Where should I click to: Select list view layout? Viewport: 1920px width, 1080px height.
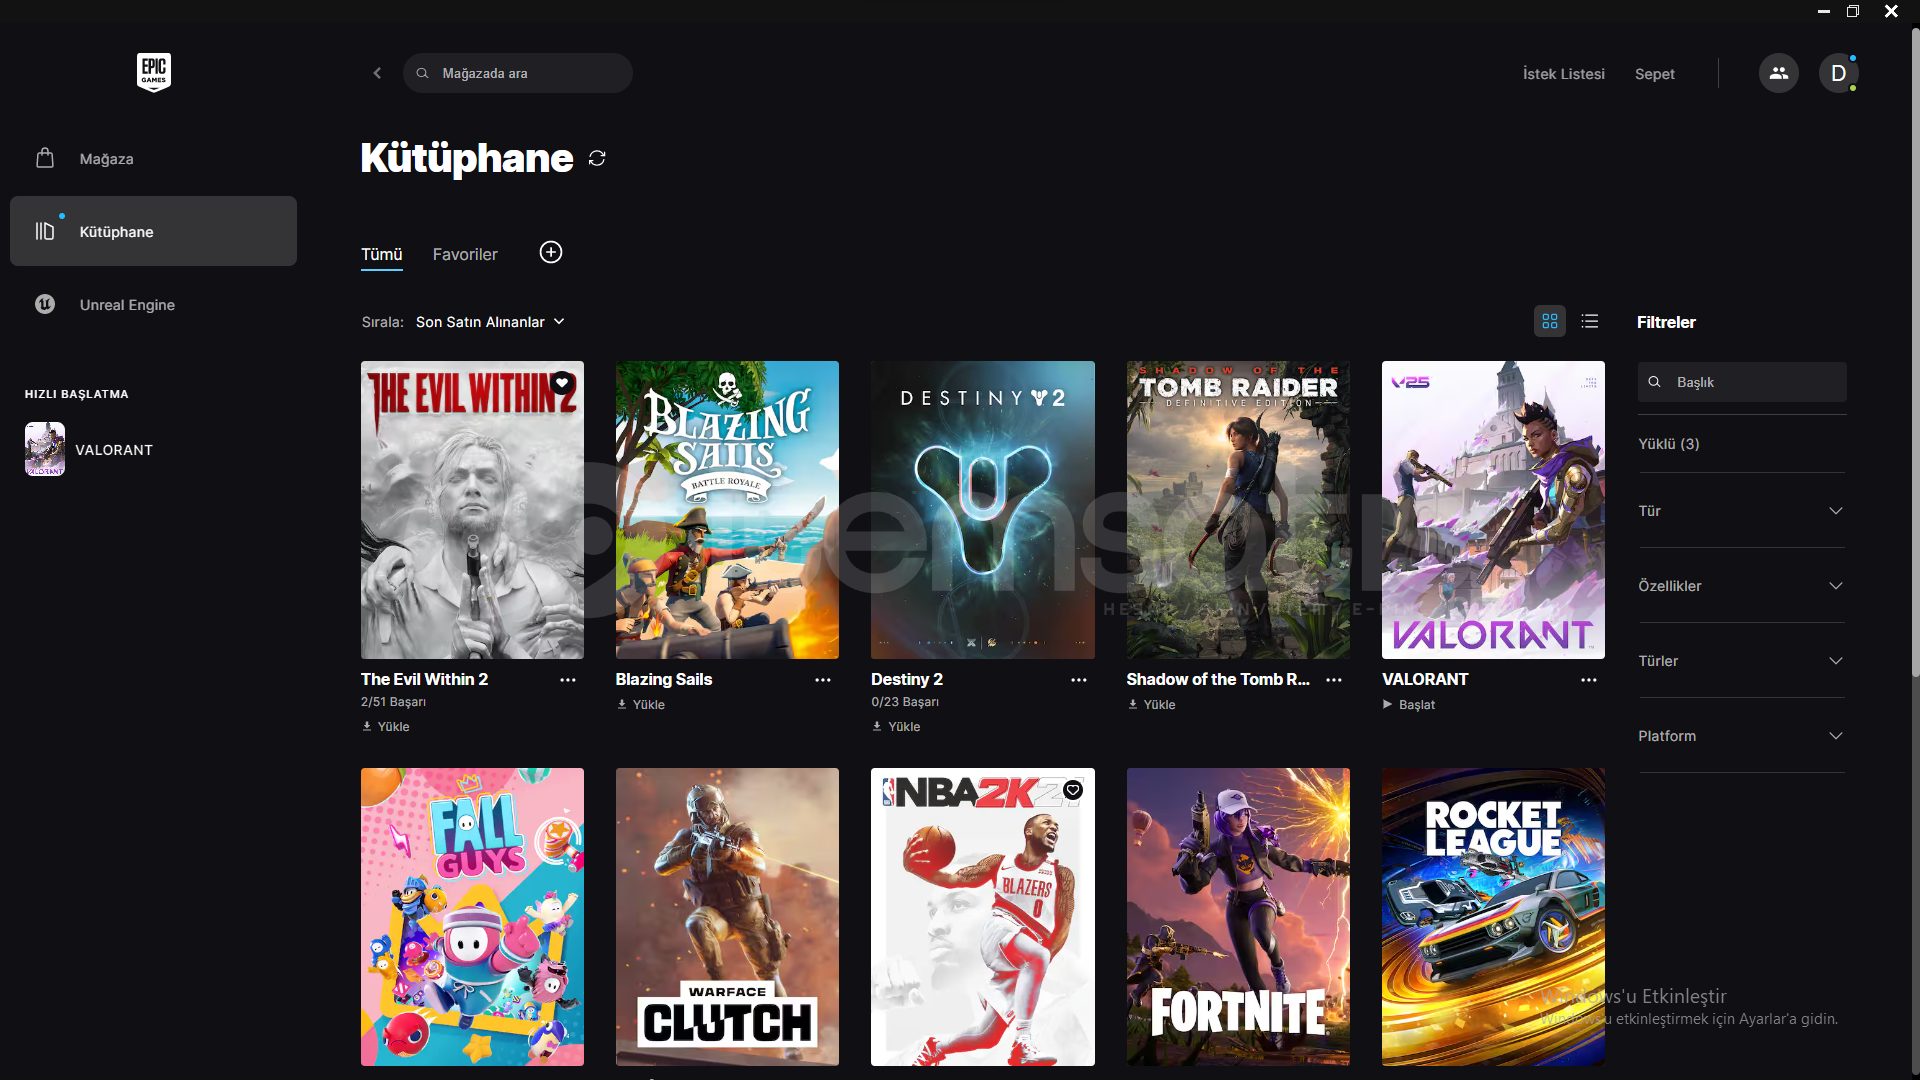[1590, 321]
